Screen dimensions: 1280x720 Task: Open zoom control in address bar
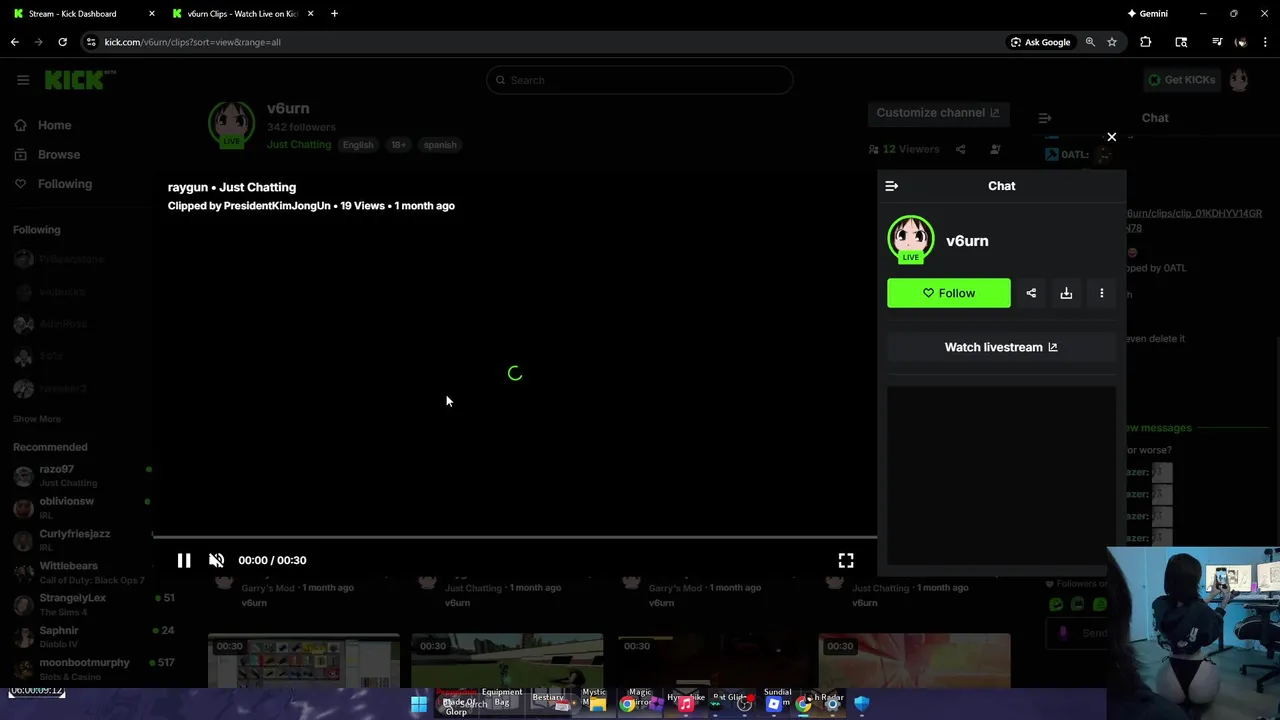tap(1090, 42)
